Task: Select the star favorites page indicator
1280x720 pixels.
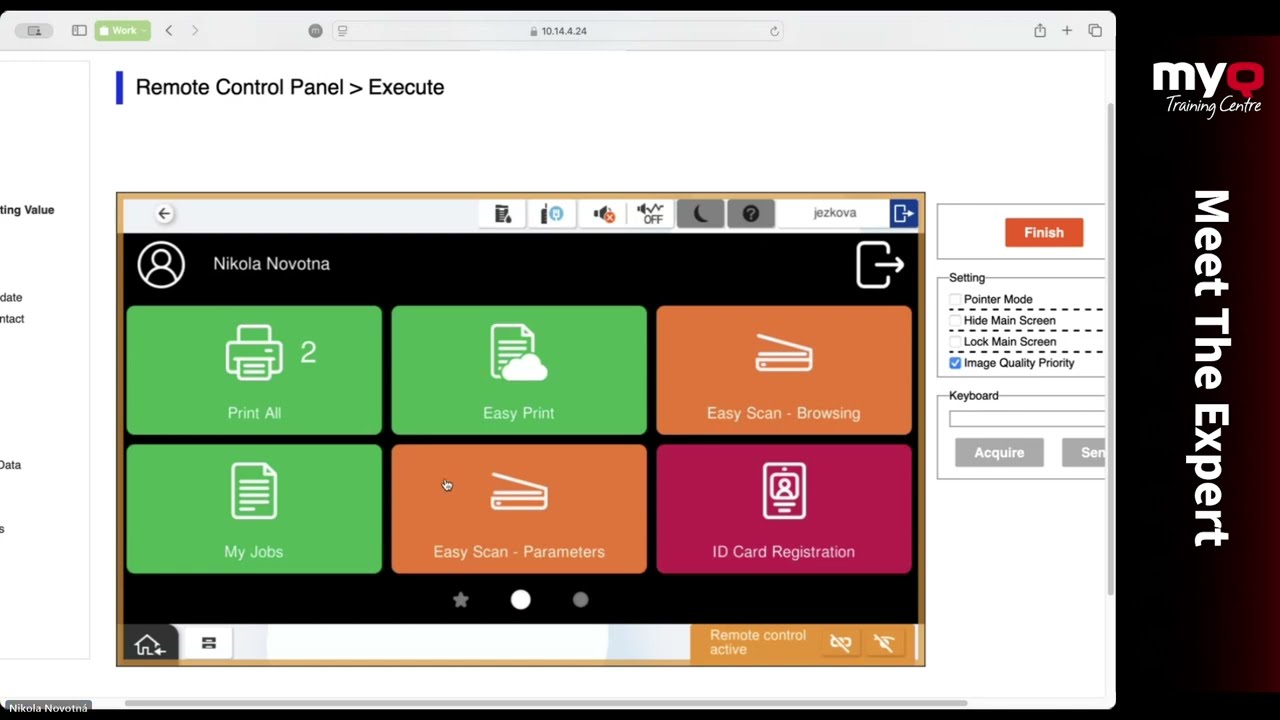Action: [461, 600]
